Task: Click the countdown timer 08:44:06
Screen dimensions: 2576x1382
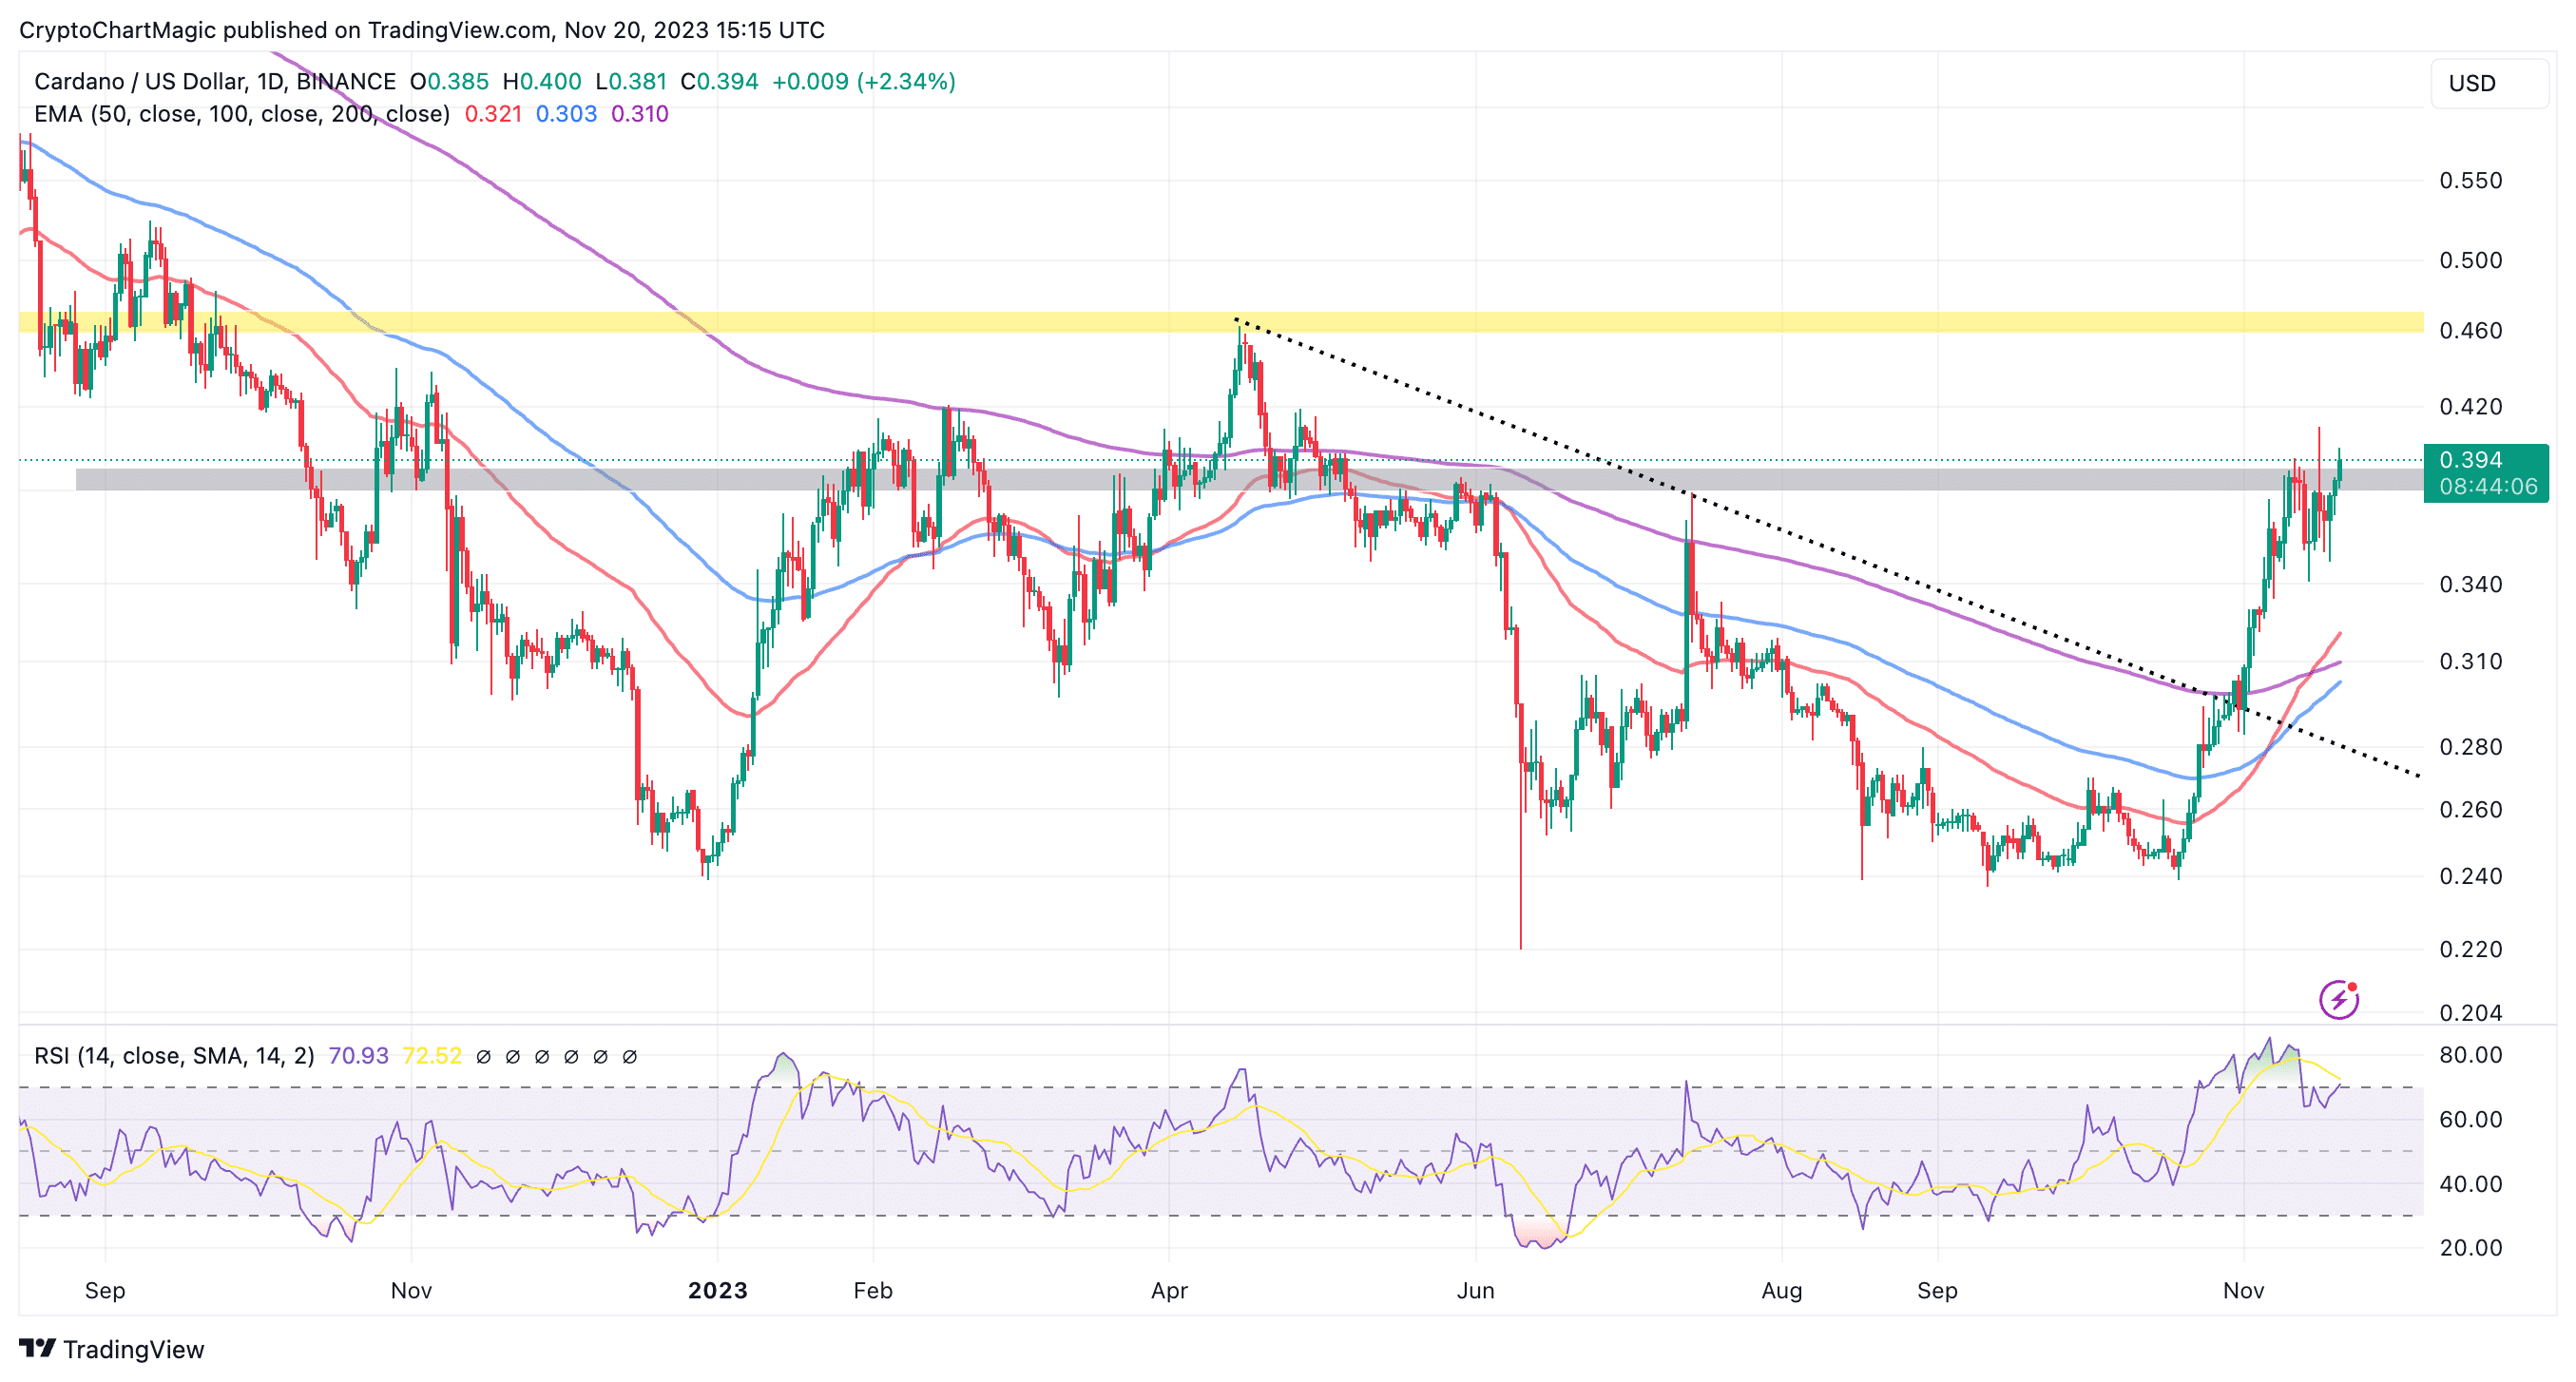Action: pos(2488,487)
